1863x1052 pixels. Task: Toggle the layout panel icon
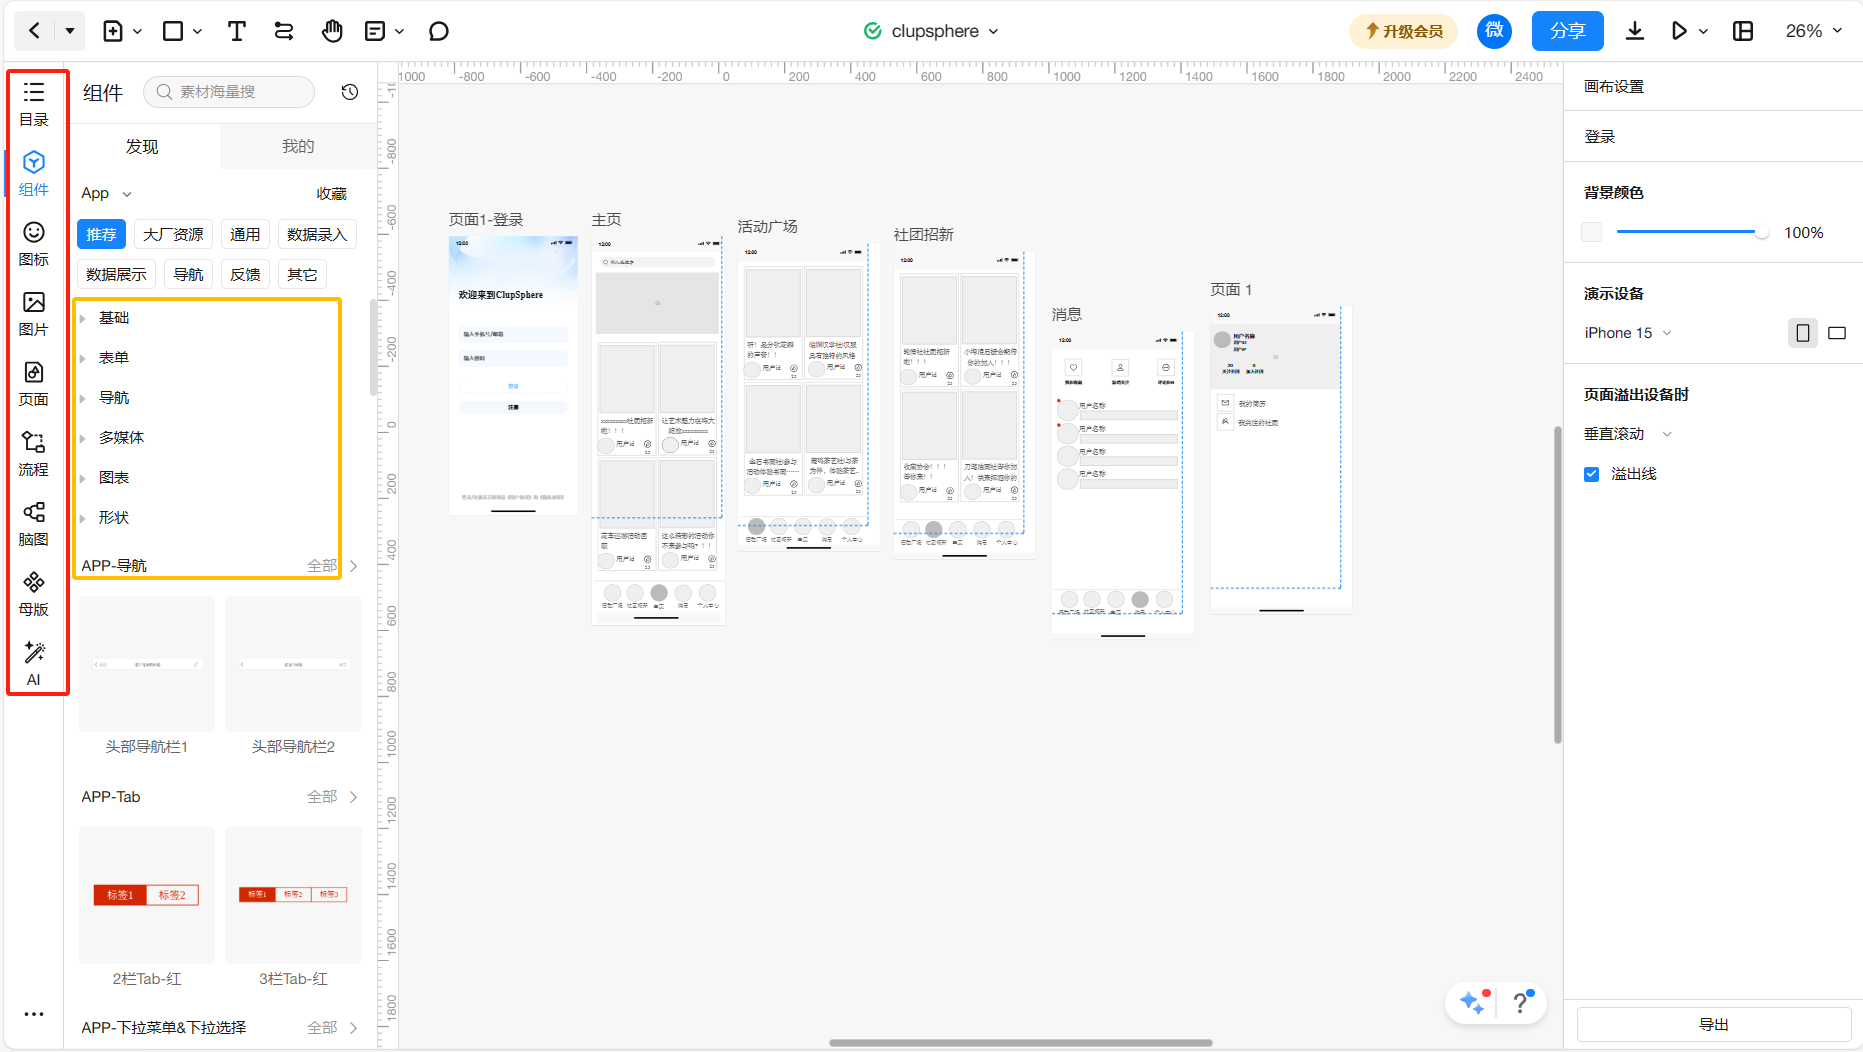(1743, 31)
